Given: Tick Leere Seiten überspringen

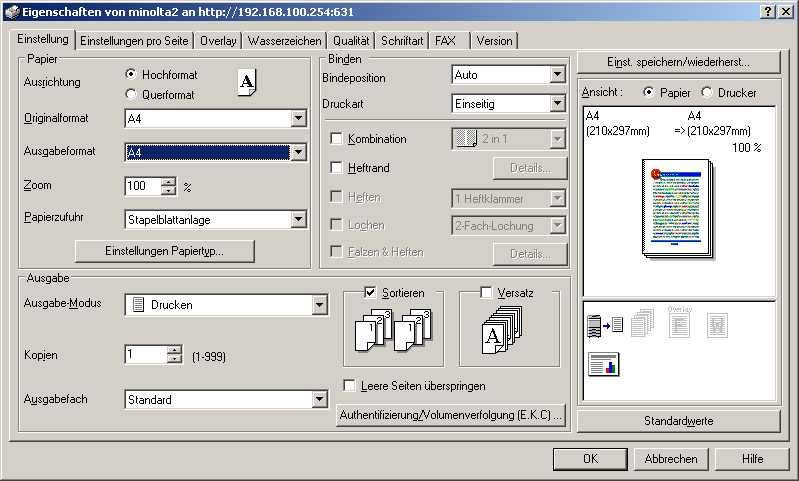Looking at the screenshot, I should tap(350, 385).
